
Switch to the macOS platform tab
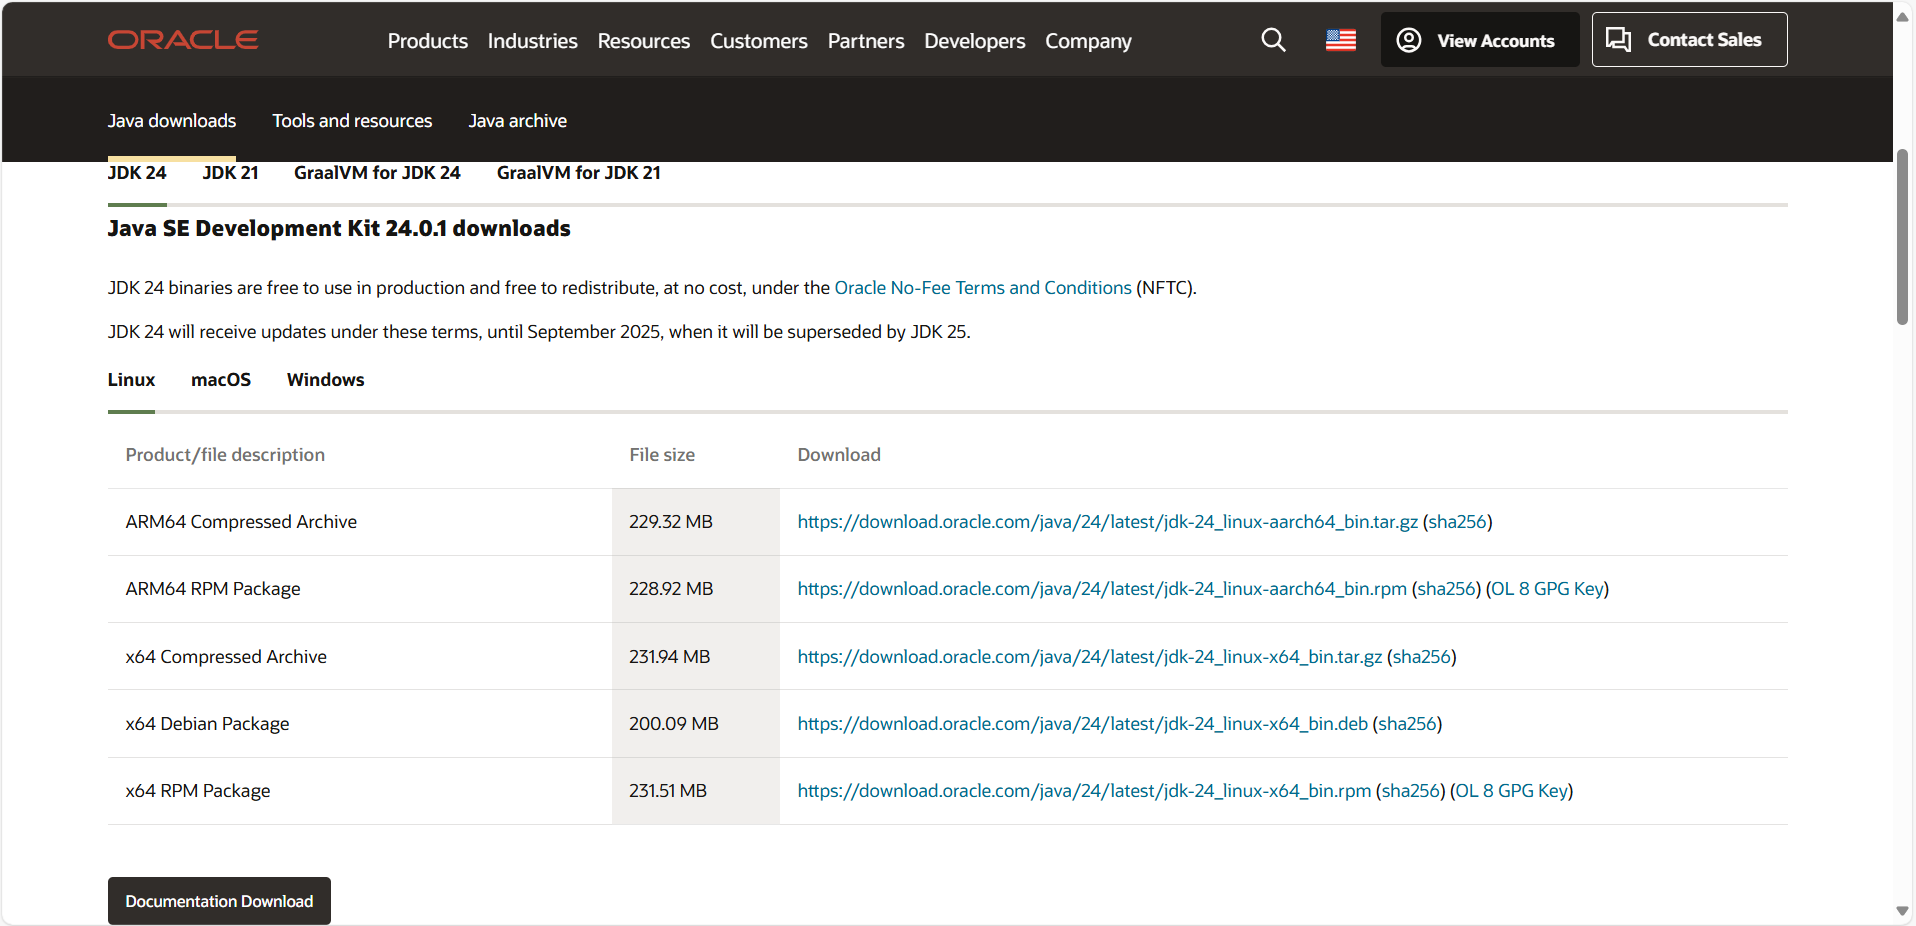[x=221, y=380]
